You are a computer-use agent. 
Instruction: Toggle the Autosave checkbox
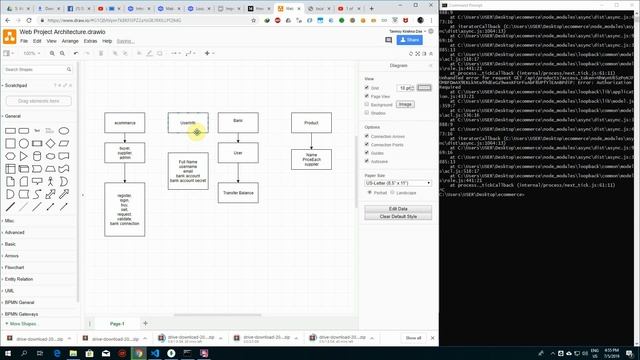coord(367,161)
